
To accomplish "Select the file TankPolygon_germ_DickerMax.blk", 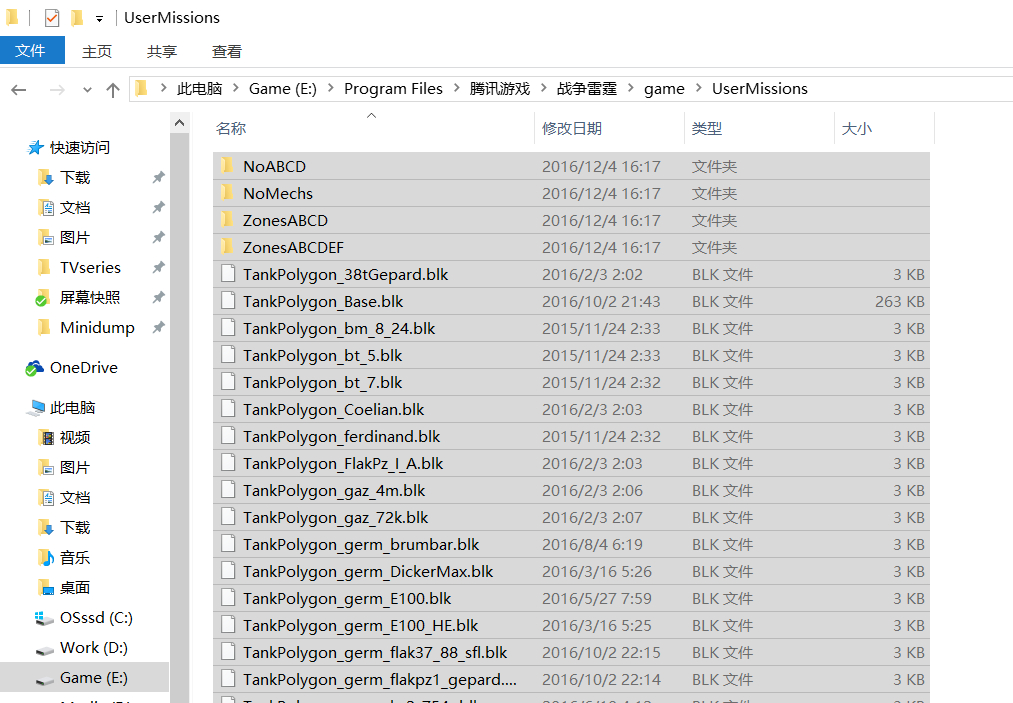I will [571, 572].
